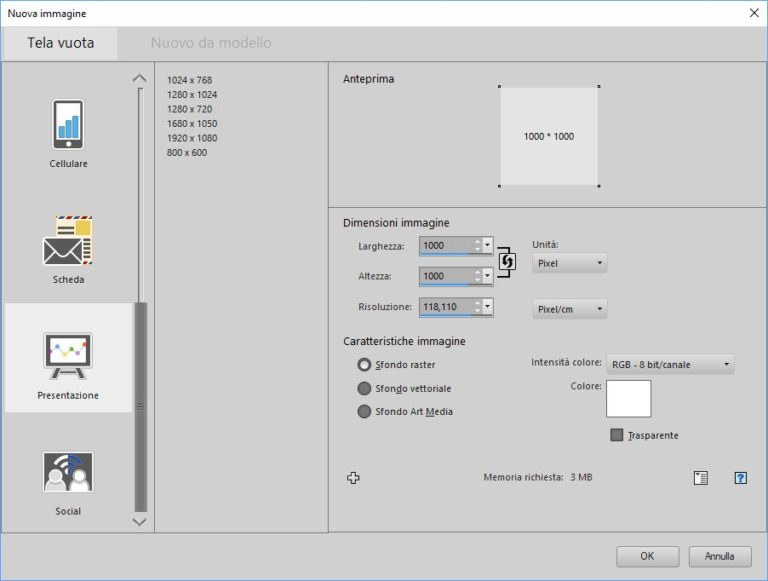Select the Sfondo raster radio button

tap(365, 365)
